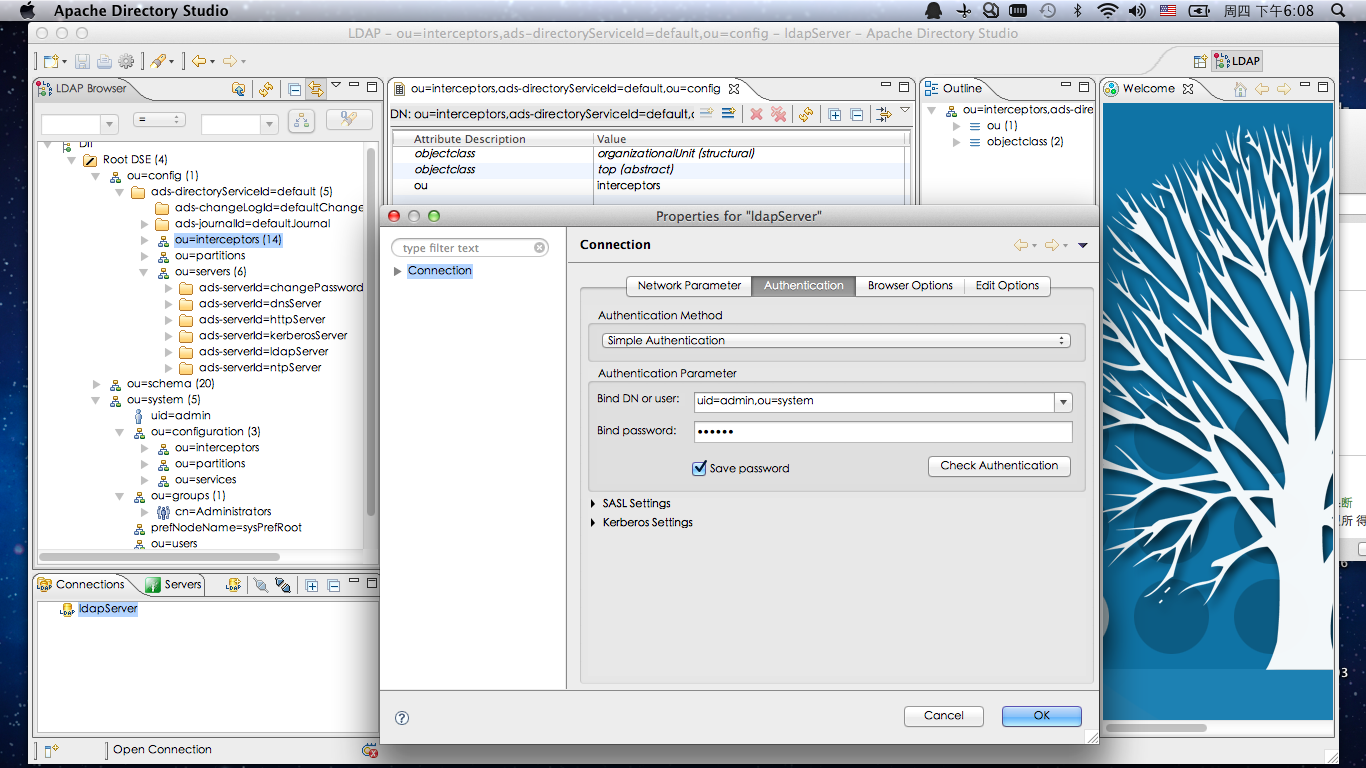Click Link with Editor in LDAP Browser
Image resolution: width=1366 pixels, height=768 pixels.
click(316, 89)
